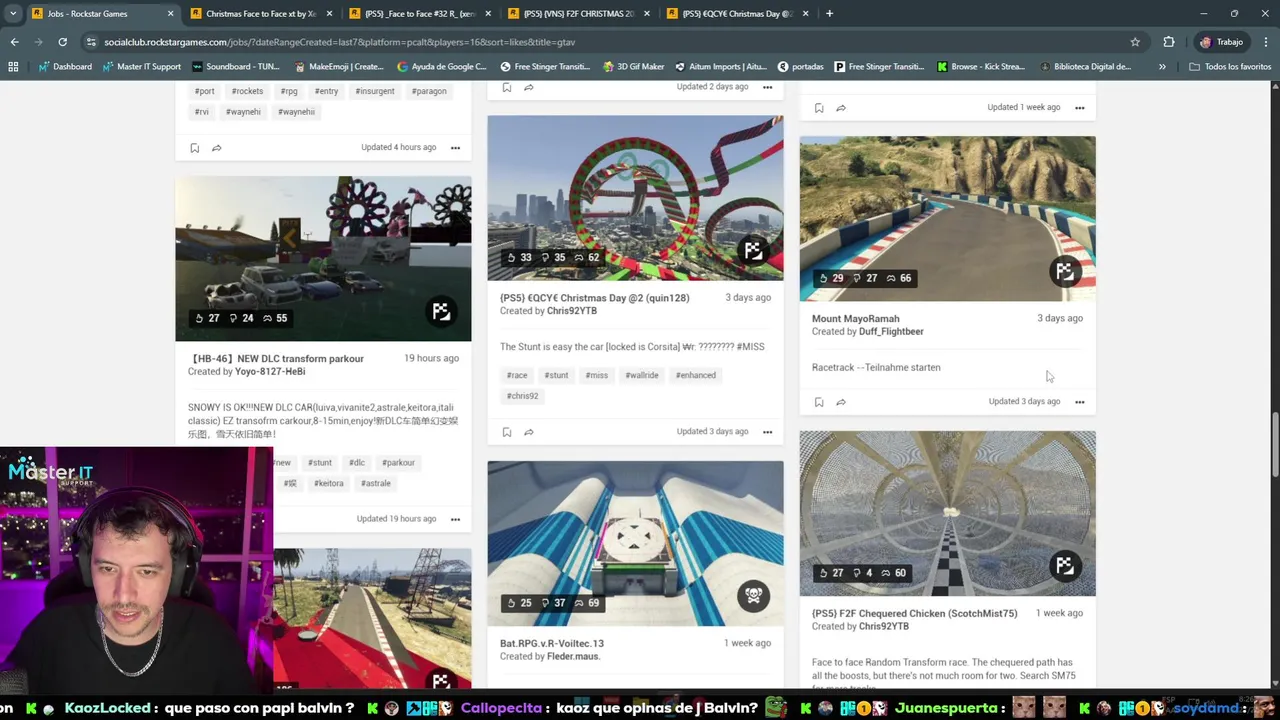Open creator profile Fleder.maus.
Screen dimensions: 1280x720
(573, 657)
